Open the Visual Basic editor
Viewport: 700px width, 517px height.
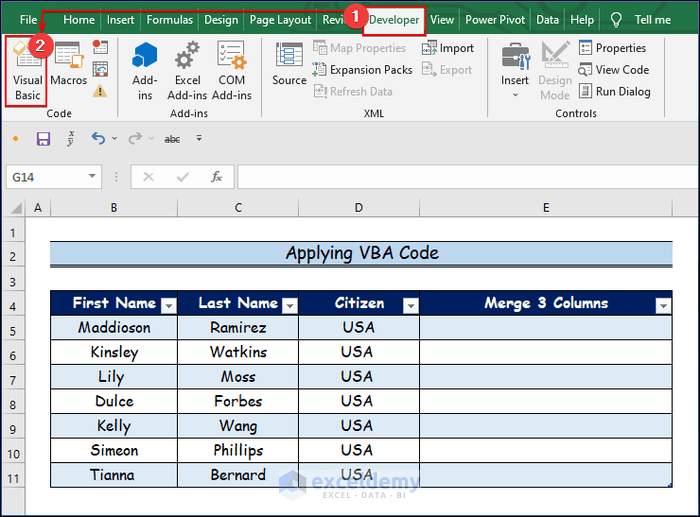tap(27, 71)
